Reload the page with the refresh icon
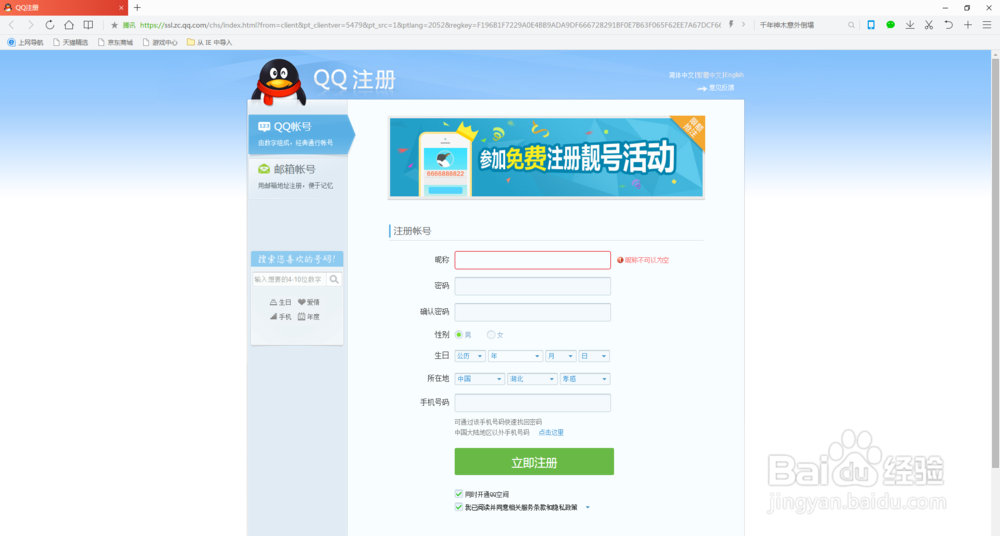This screenshot has width=1000, height=536. click(50, 25)
